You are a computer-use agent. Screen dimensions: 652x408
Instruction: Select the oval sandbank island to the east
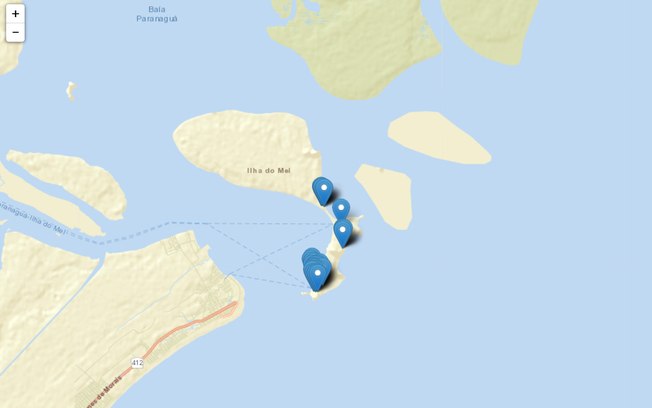click(x=439, y=138)
